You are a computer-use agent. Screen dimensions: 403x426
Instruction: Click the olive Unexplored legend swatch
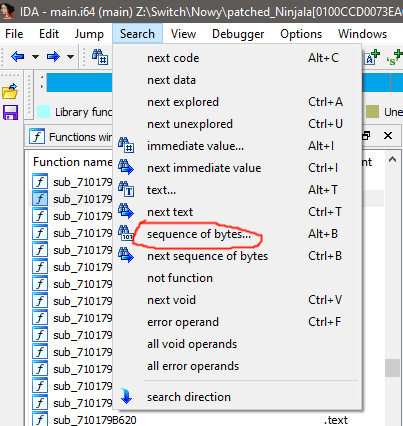[x=372, y=112]
